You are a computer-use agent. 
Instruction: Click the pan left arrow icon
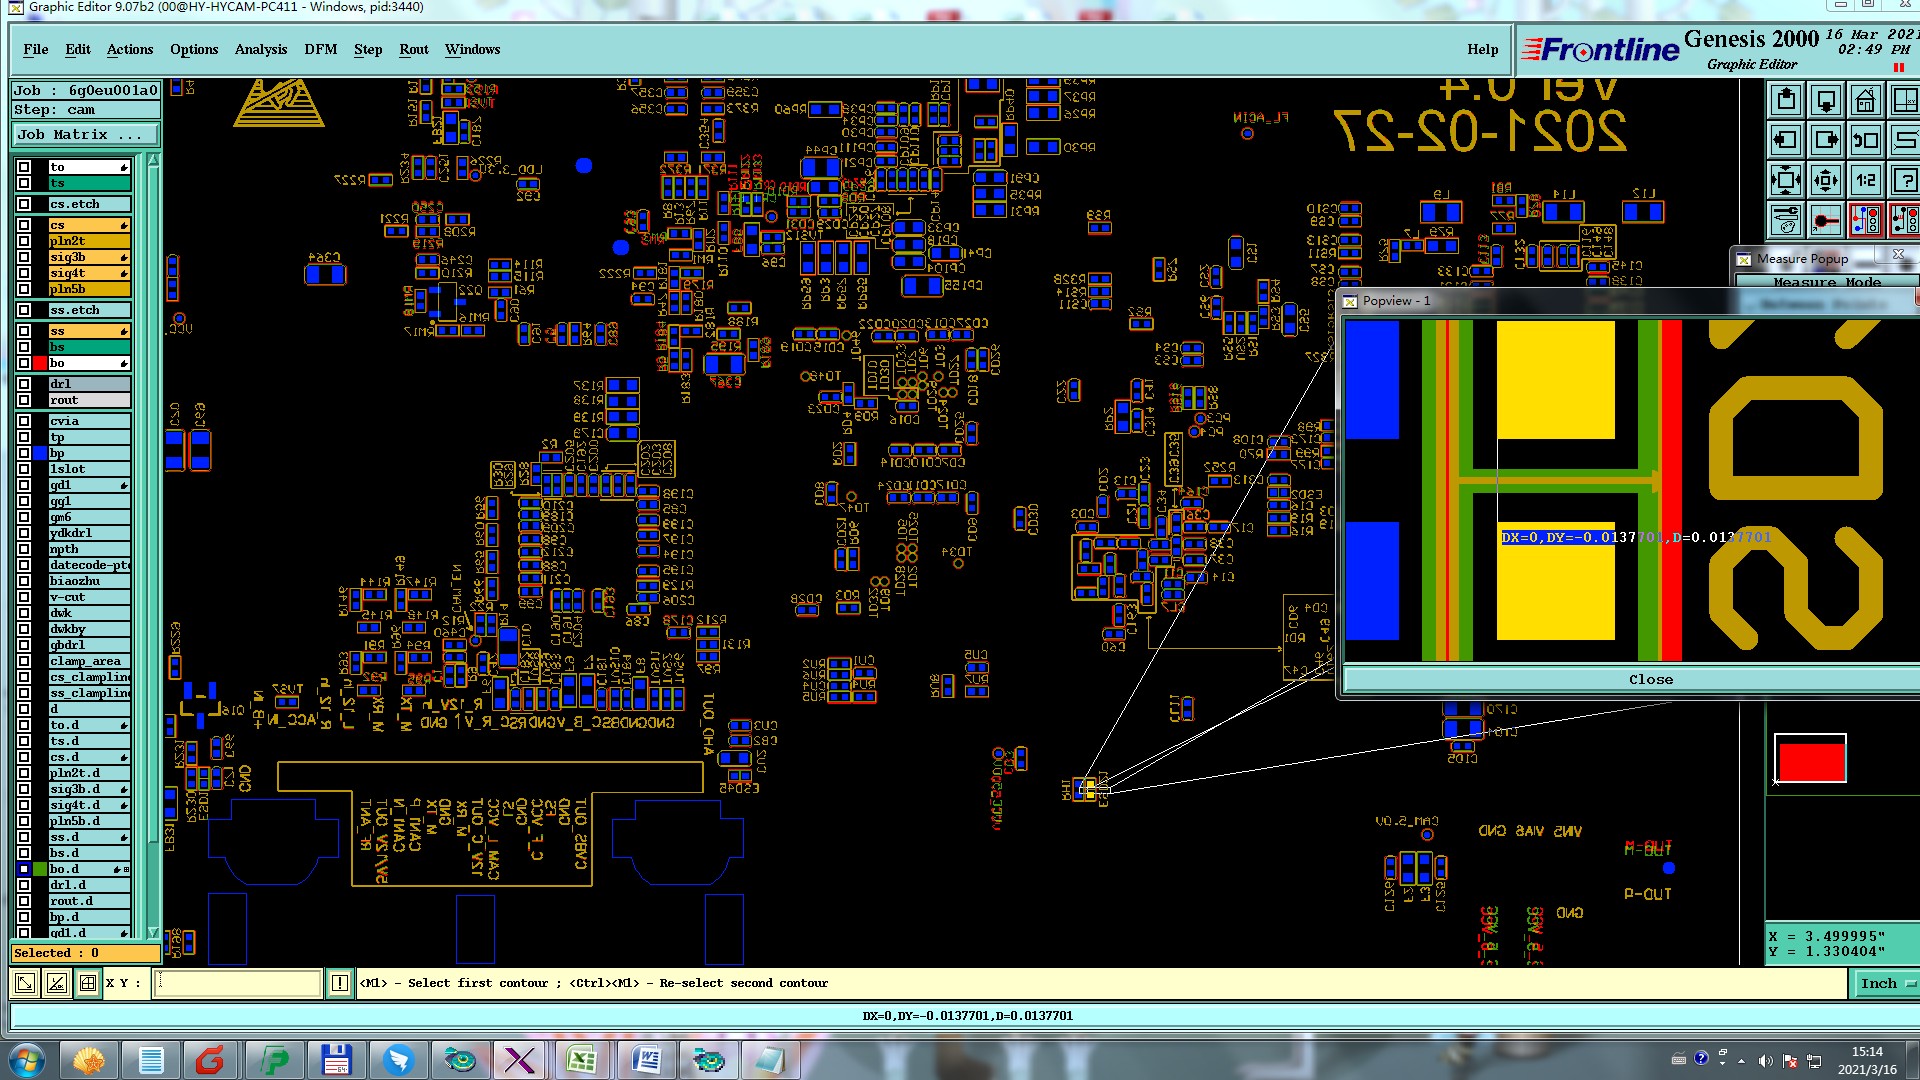pyautogui.click(x=1786, y=140)
